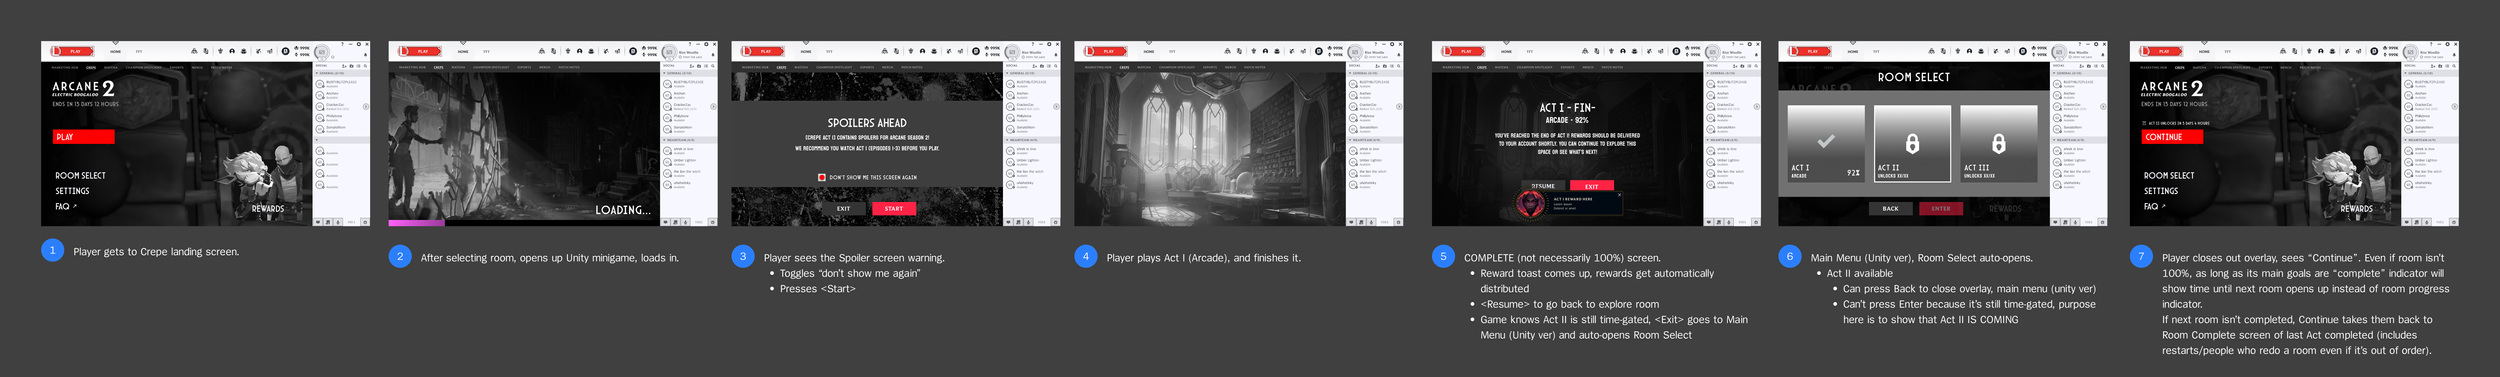Click RESUME on Act I Fin screen
Viewport: 2500px width, 377px height.
[1543, 186]
